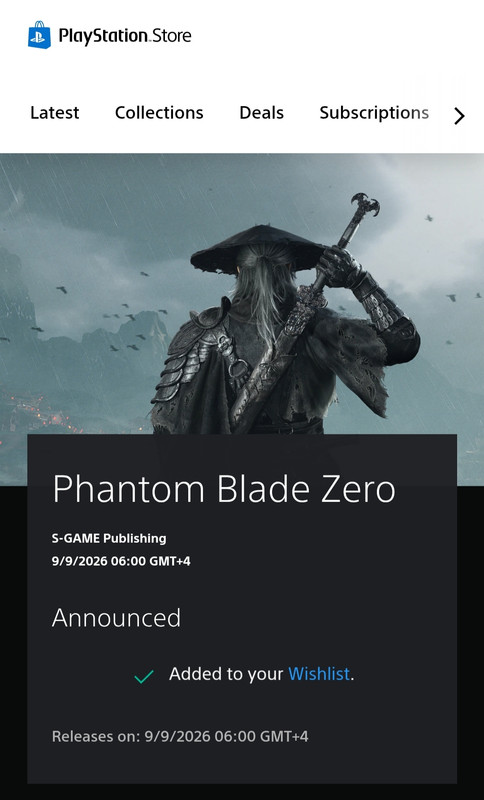Viewport: 484px width, 800px height.
Task: Click the straw hat in the artwork
Action: tap(260, 250)
